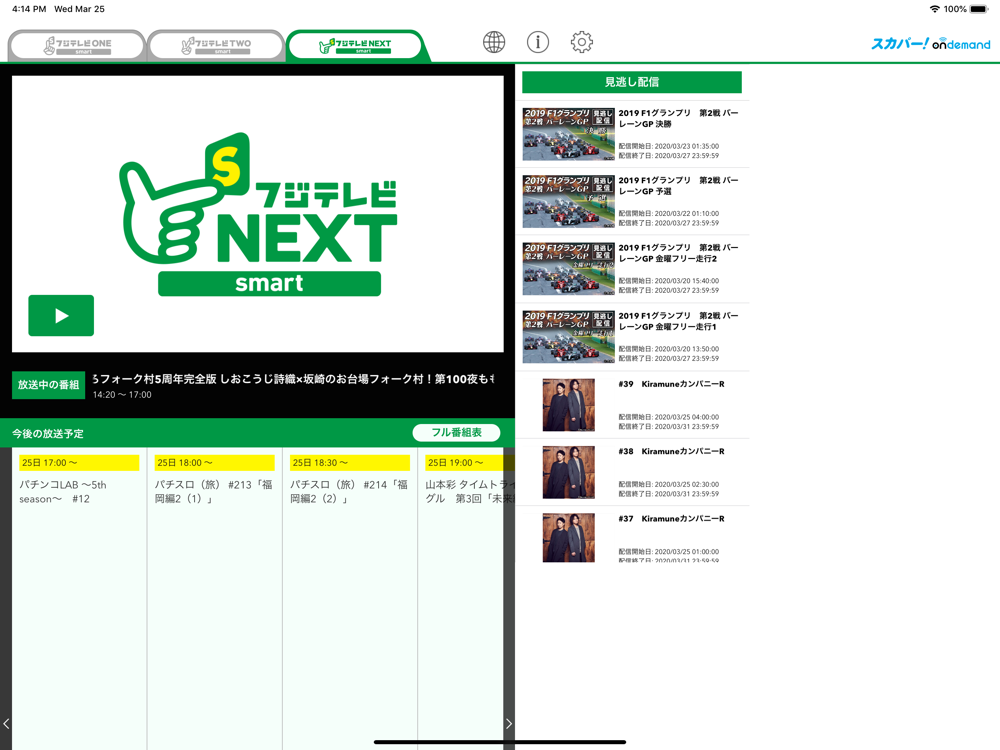Open thumbnail for 金曜フリー走行1
The width and height of the screenshot is (1000, 750).
[x=569, y=337]
